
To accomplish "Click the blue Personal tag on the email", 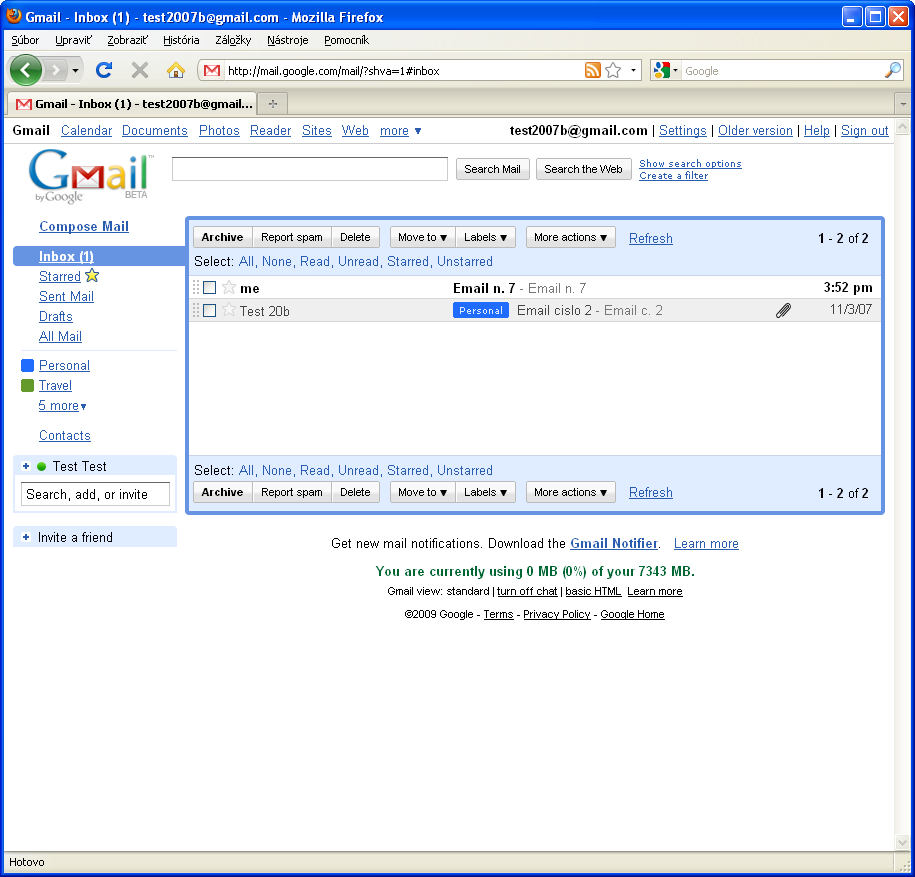I will coord(481,310).
